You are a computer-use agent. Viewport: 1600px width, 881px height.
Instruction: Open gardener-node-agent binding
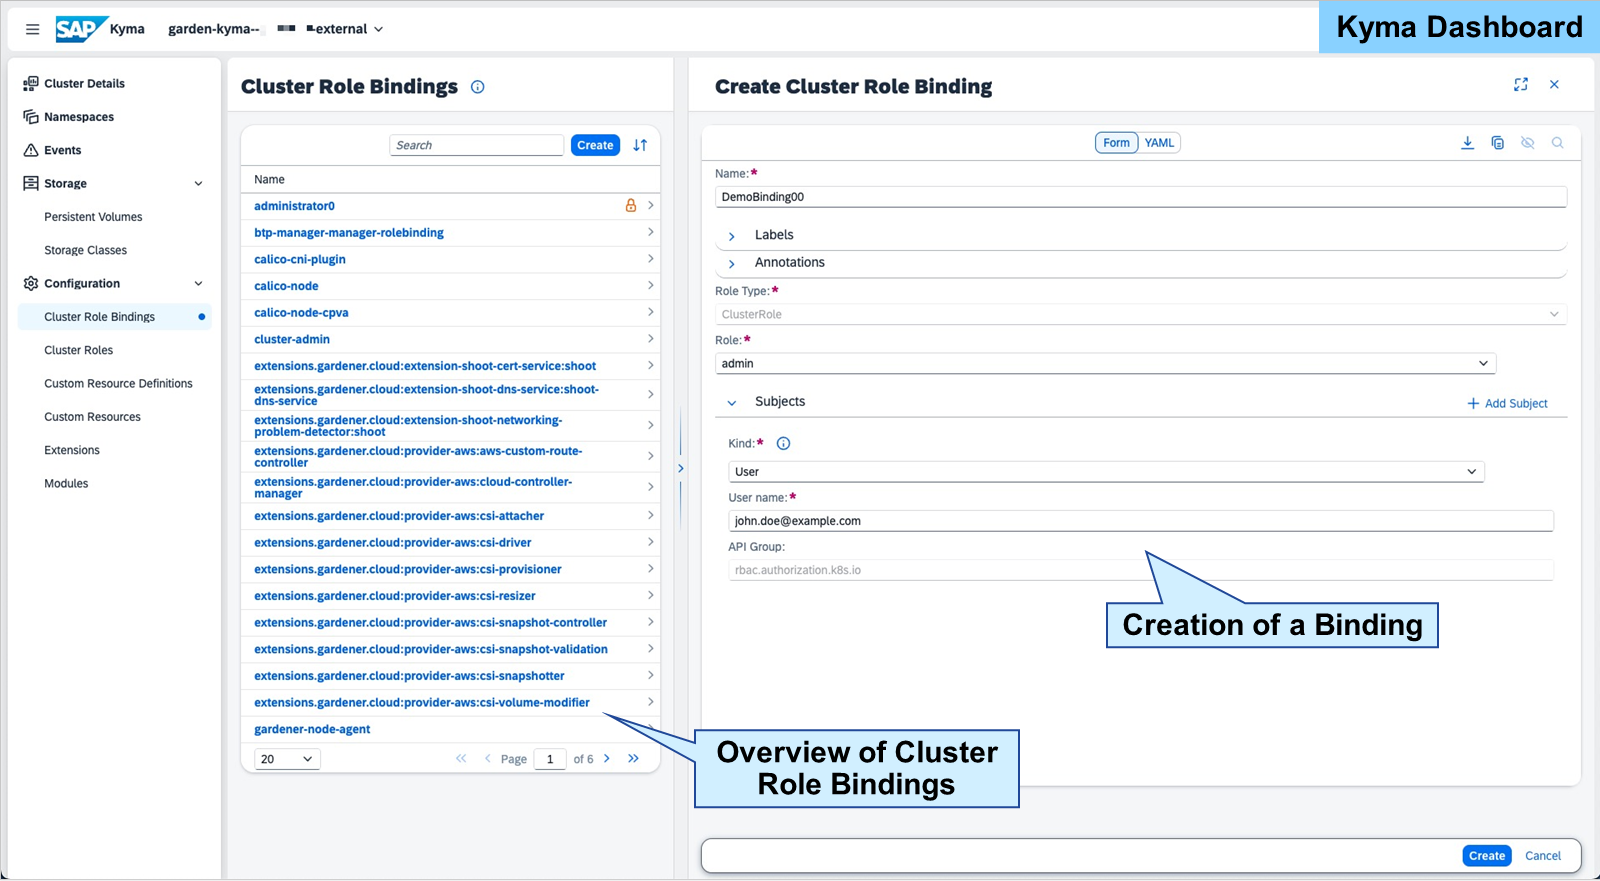312,730
